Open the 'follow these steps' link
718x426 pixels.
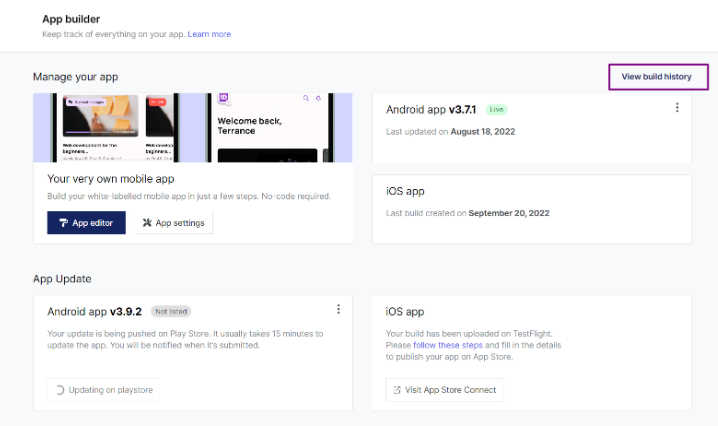pyautogui.click(x=448, y=345)
